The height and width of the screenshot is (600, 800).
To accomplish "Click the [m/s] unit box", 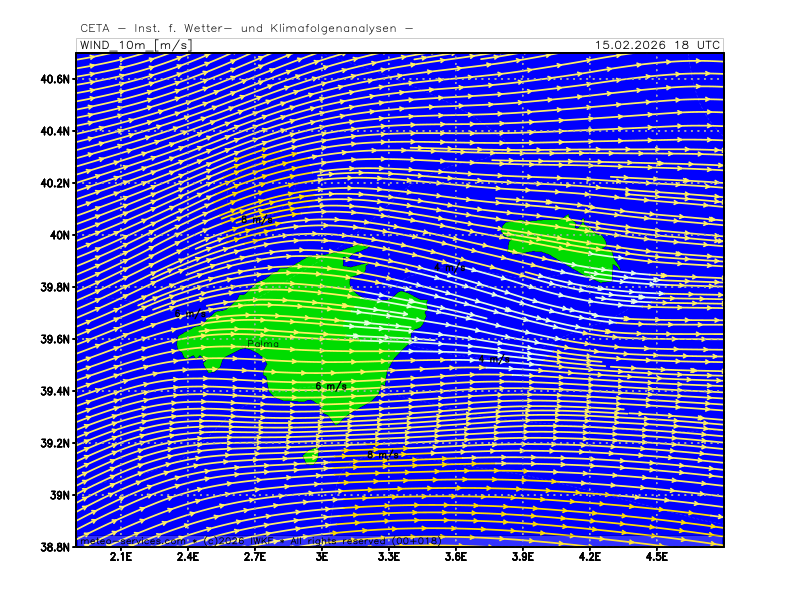I will [172, 45].
